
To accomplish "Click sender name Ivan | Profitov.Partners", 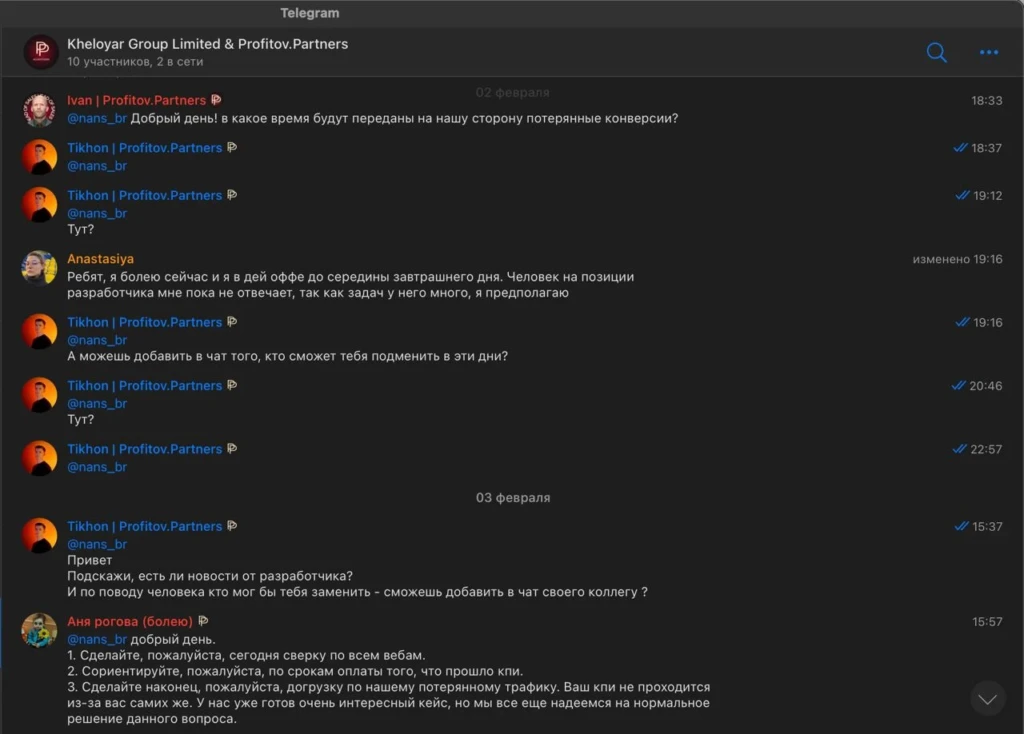I will (136, 100).
